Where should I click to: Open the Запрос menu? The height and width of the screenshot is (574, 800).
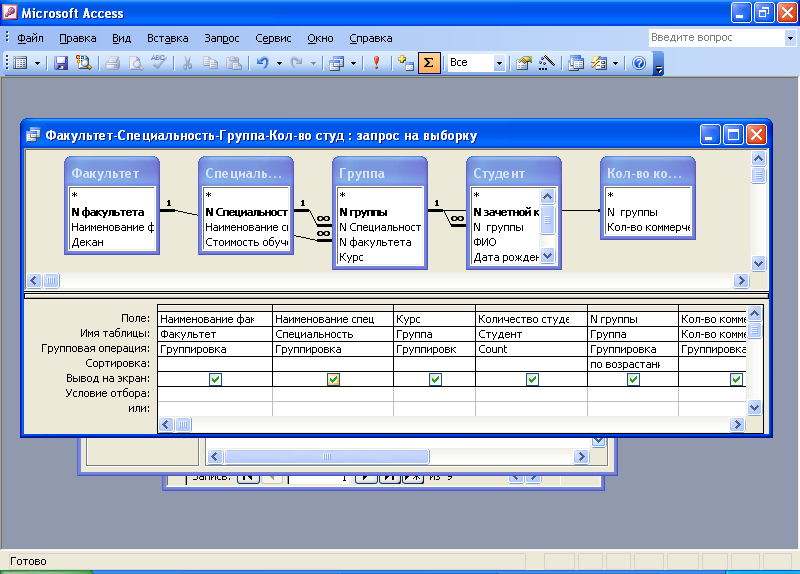click(x=221, y=38)
